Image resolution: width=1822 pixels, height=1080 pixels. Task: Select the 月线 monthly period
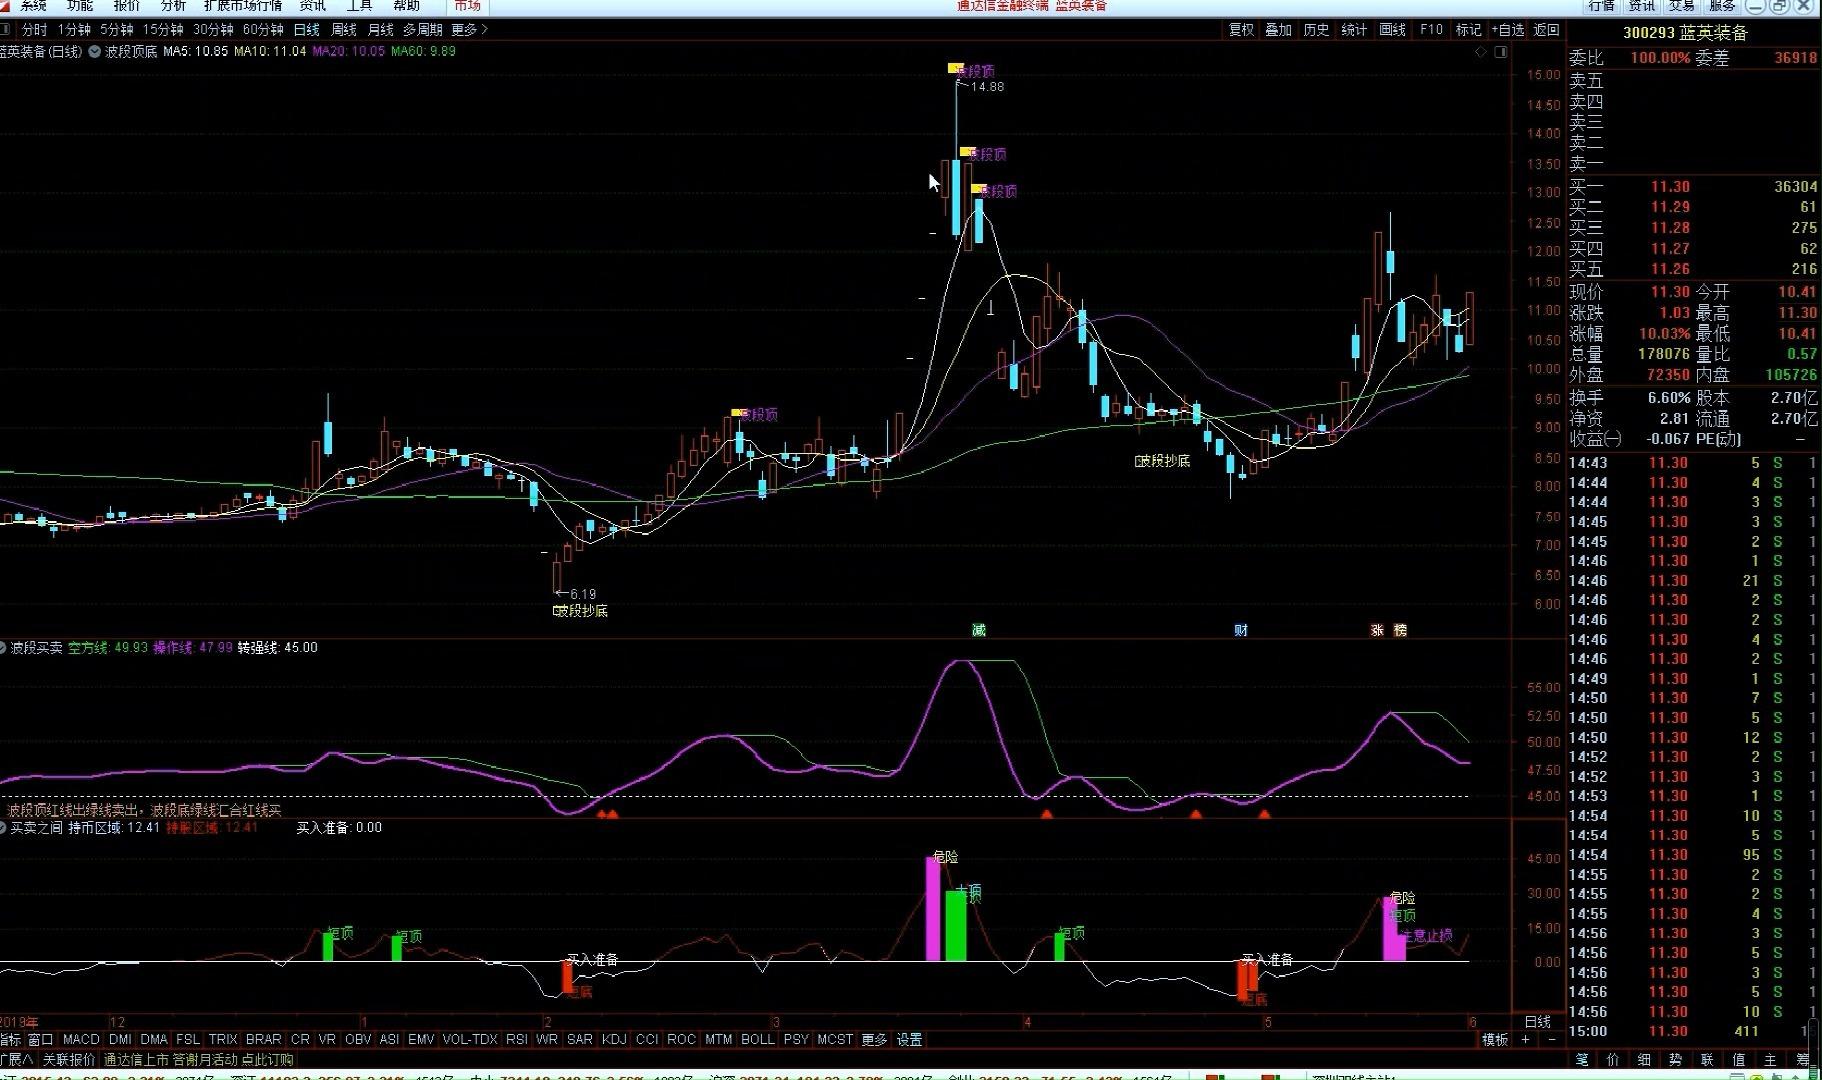pos(381,30)
